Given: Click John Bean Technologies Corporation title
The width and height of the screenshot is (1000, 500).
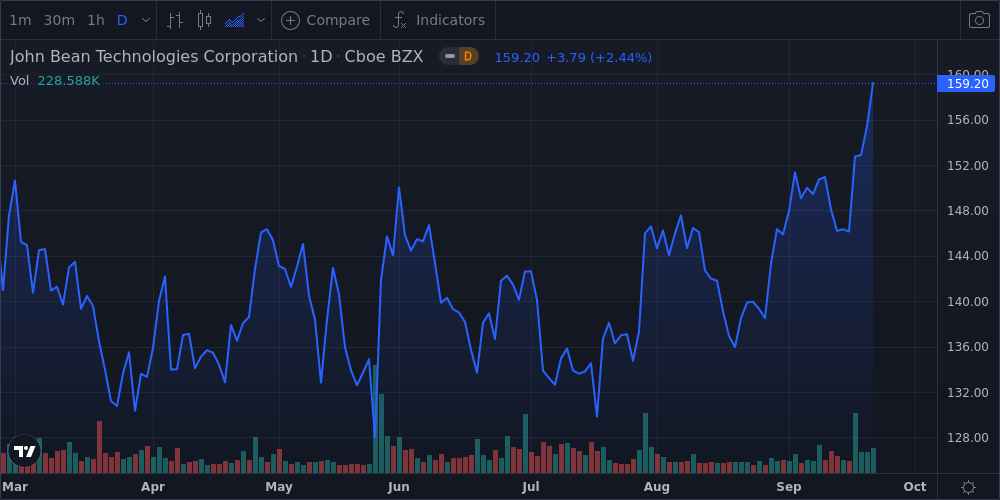Looking at the screenshot, I should pos(154,57).
